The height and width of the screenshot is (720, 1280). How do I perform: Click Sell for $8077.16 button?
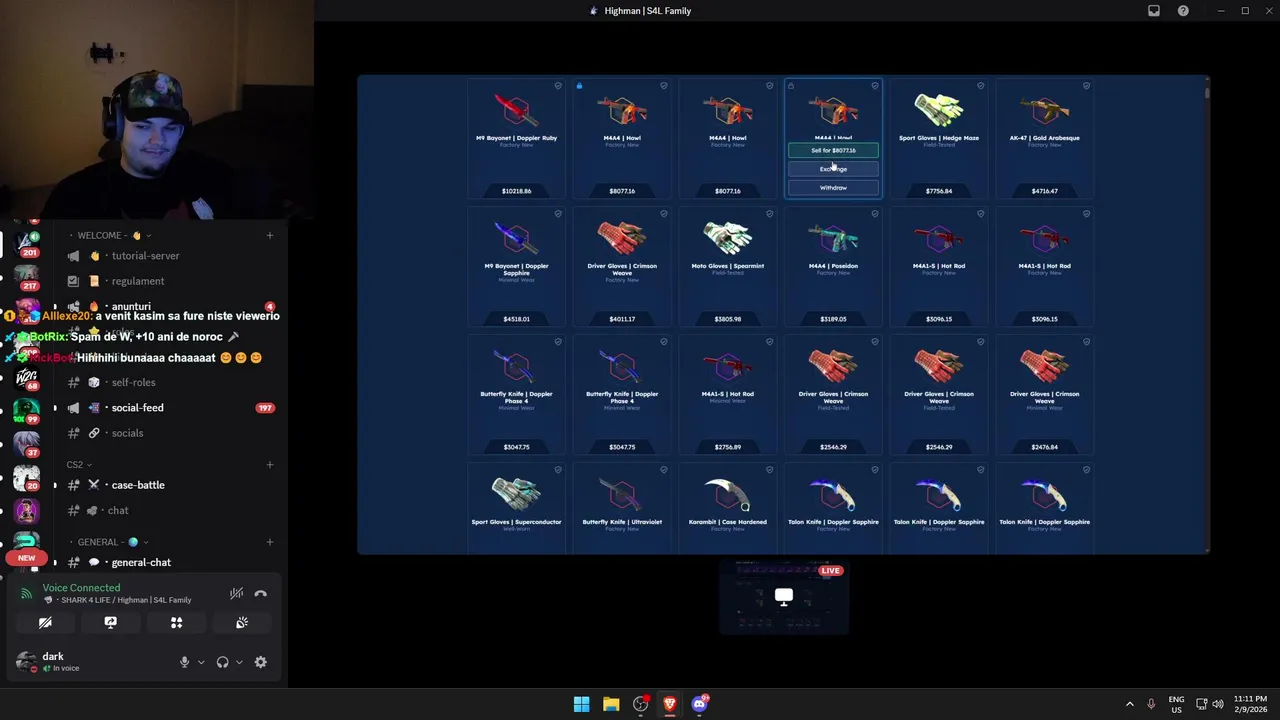tap(833, 150)
